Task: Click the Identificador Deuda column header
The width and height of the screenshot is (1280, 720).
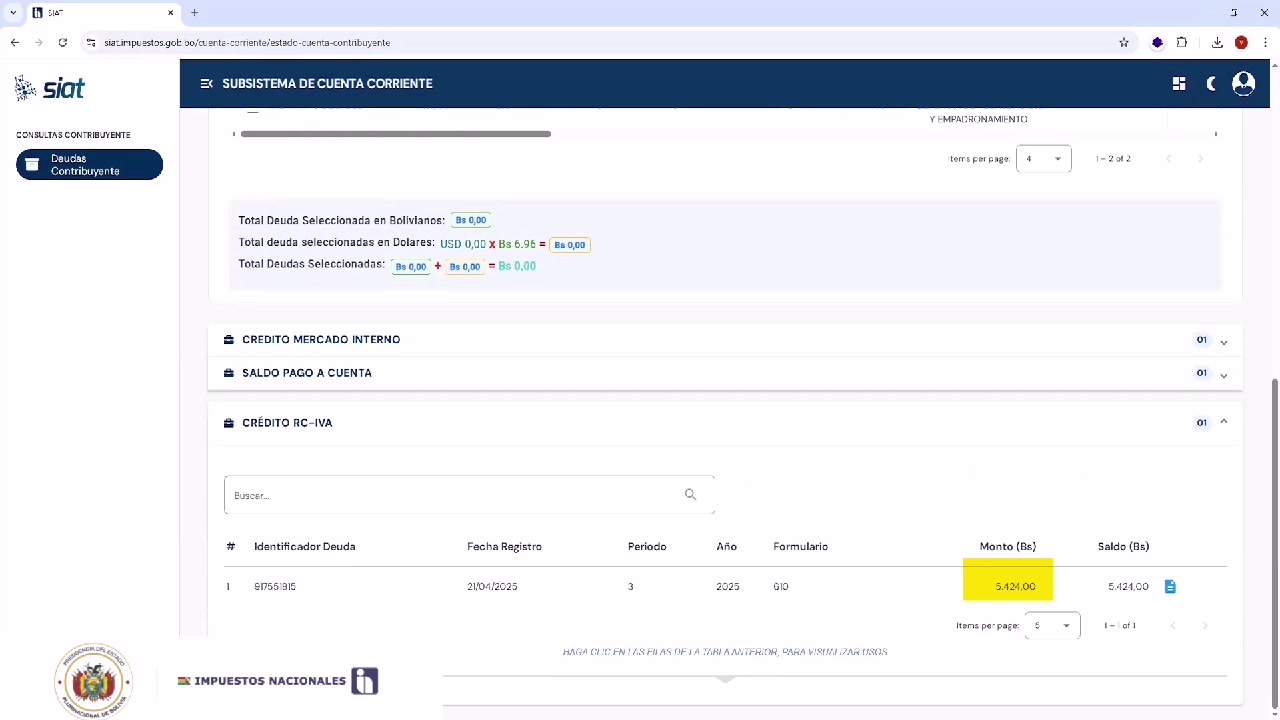Action: 305,547
